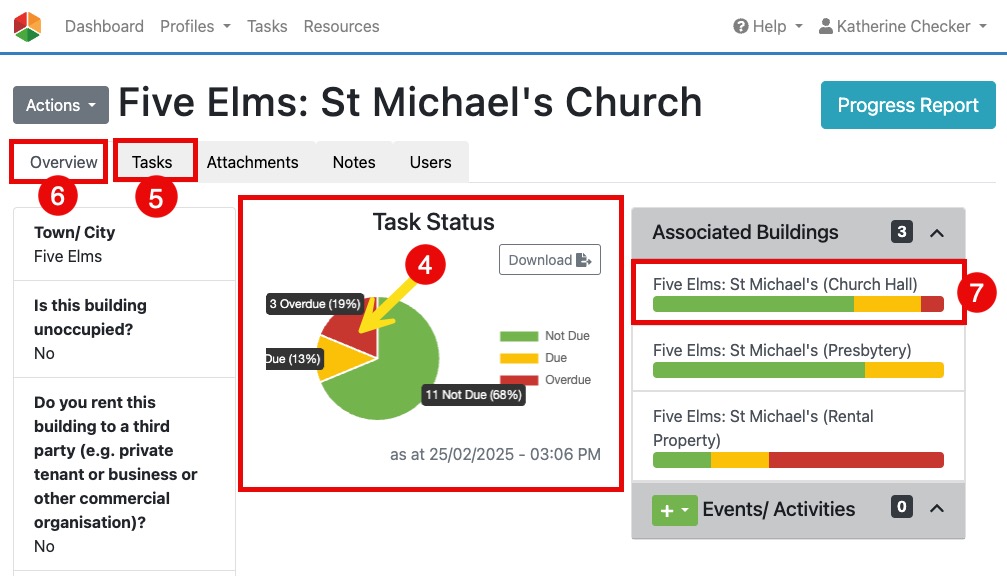Viewport: 1007px width, 576px height.
Task: Click the green Not Due pie slice
Action: [x=400, y=390]
